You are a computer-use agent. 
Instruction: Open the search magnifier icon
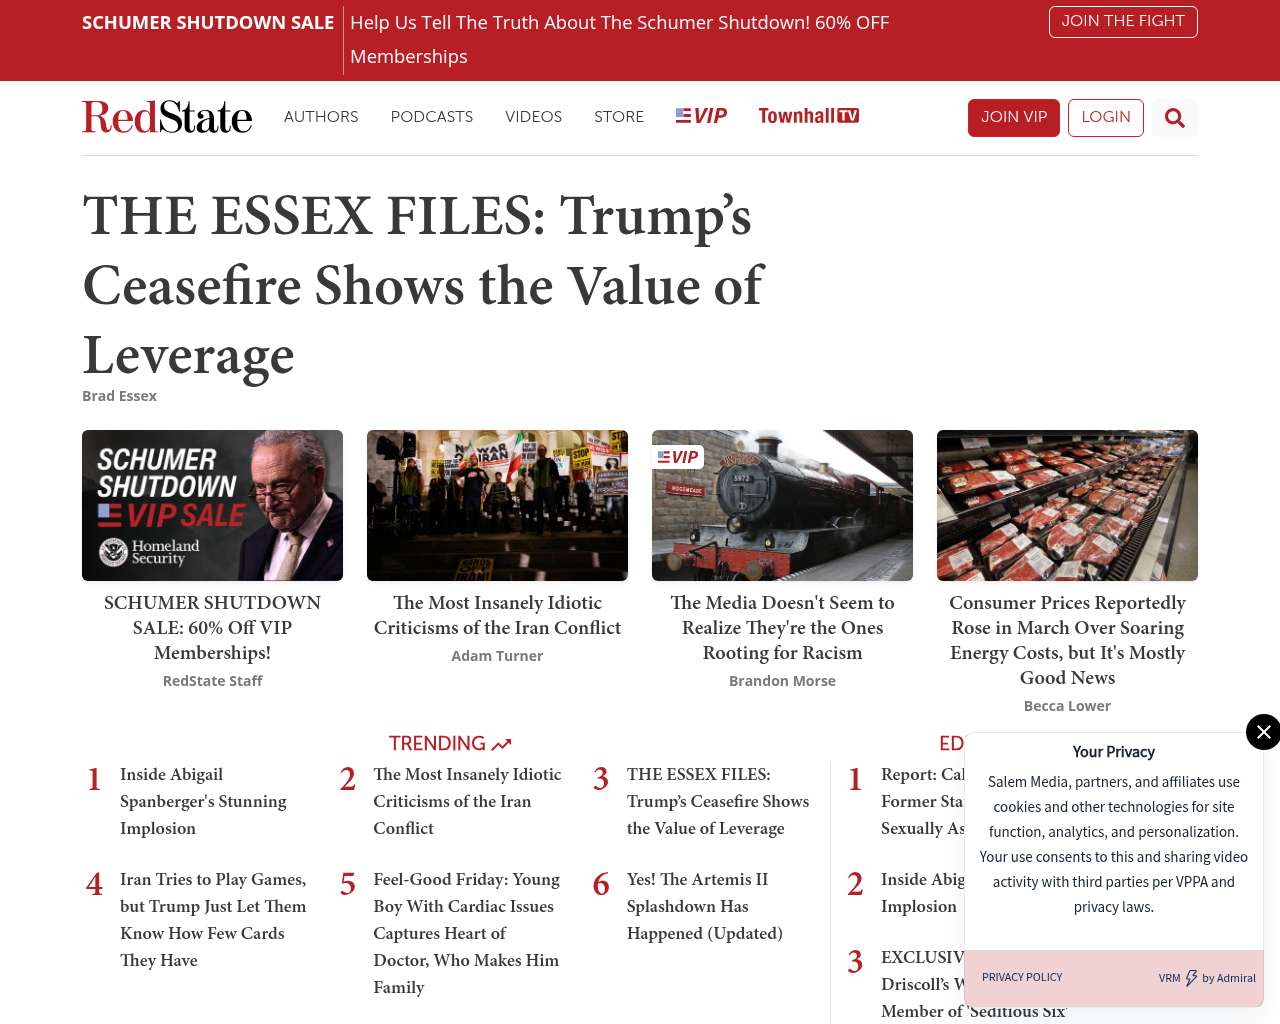1175,118
